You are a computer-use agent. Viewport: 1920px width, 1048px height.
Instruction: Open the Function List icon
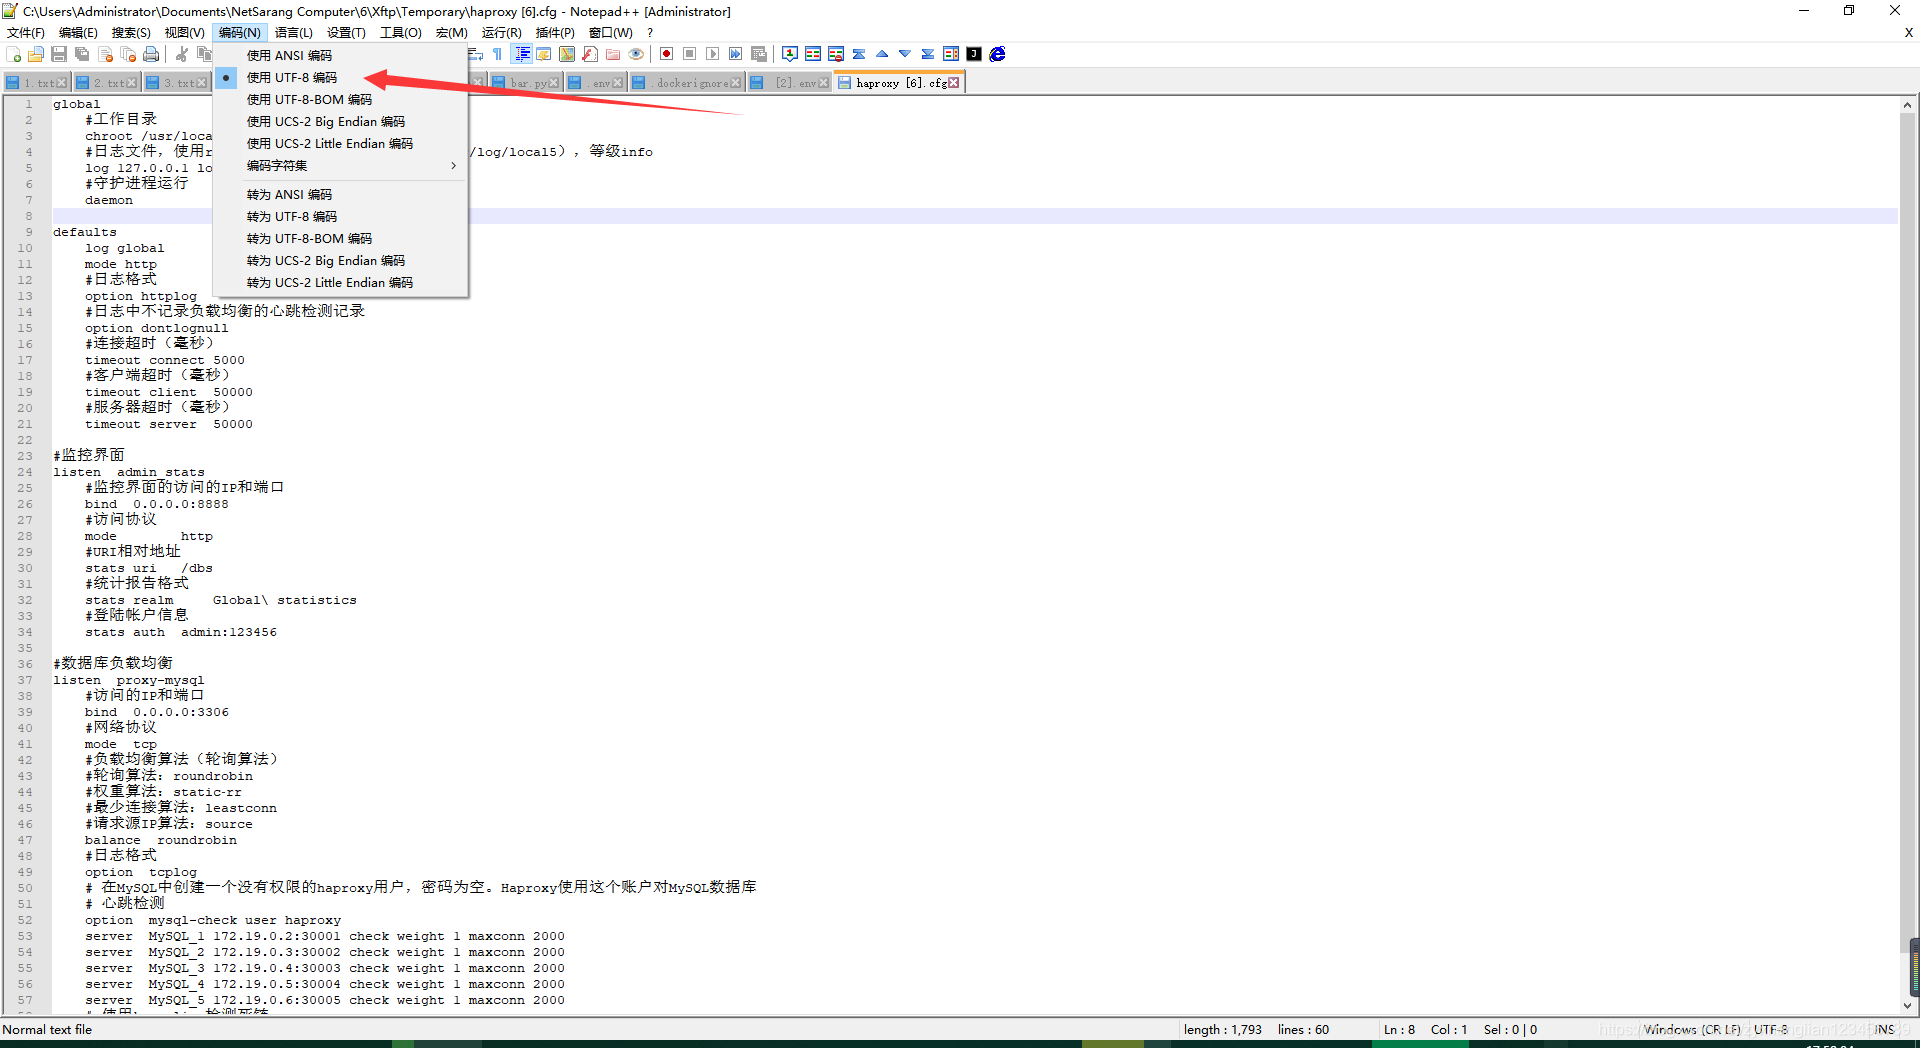tap(590, 54)
